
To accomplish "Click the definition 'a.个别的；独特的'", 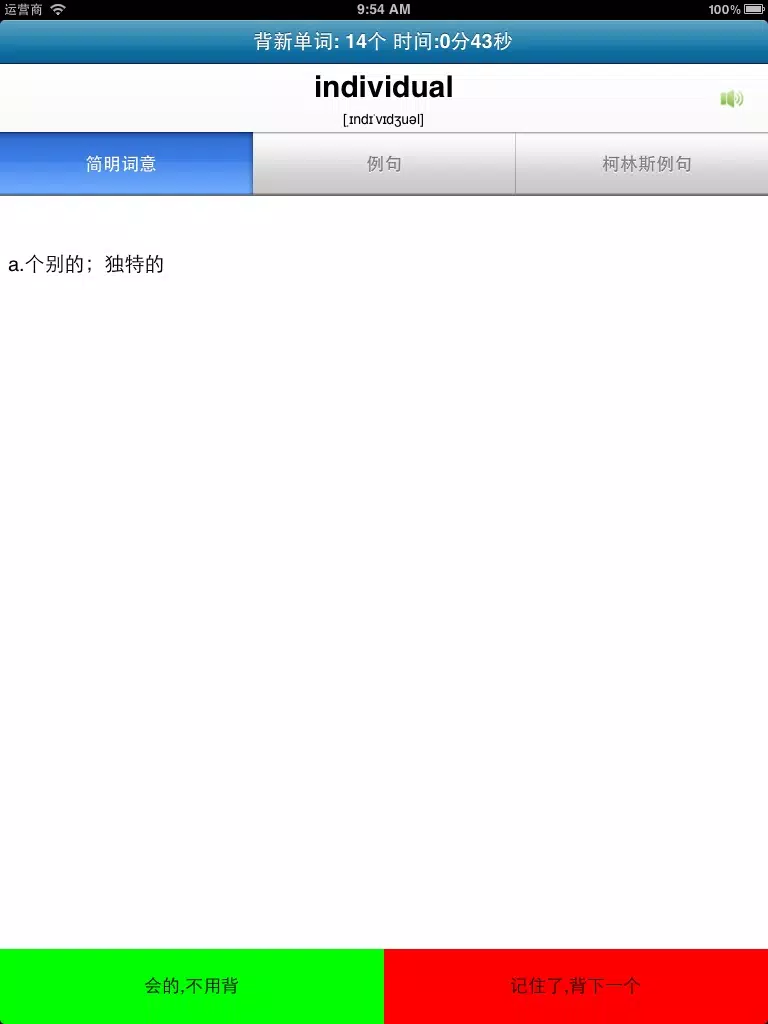I will pyautogui.click(x=86, y=265).
